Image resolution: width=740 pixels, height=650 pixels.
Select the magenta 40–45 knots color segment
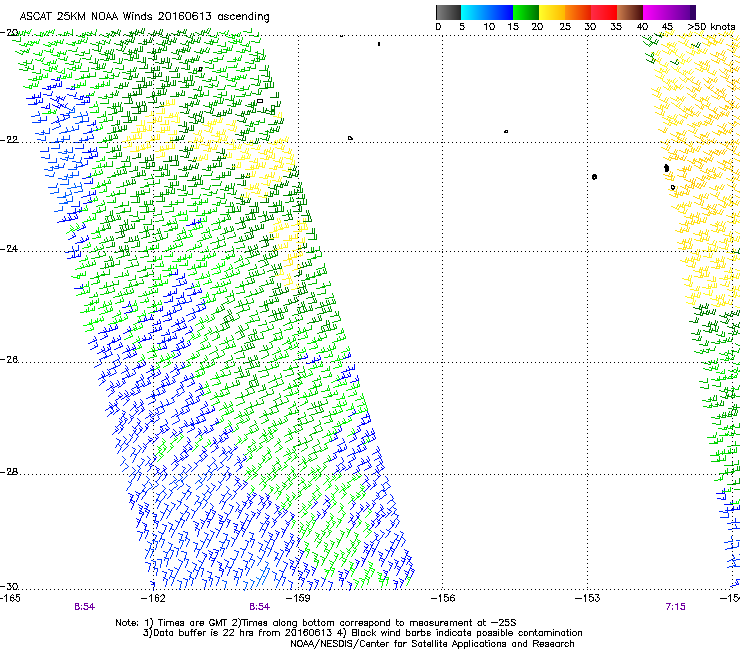(656, 12)
